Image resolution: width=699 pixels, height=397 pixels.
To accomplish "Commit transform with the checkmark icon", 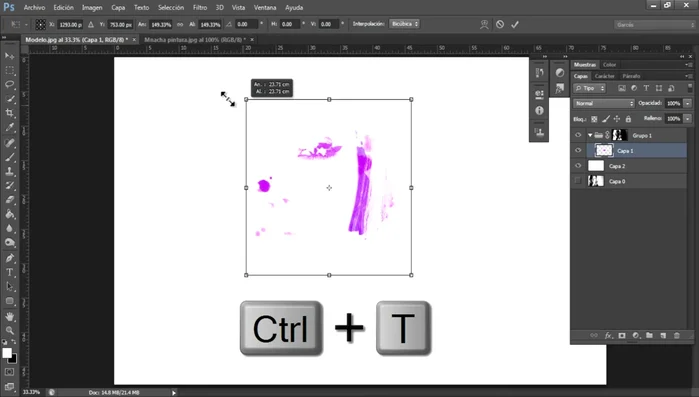I will (x=515, y=25).
